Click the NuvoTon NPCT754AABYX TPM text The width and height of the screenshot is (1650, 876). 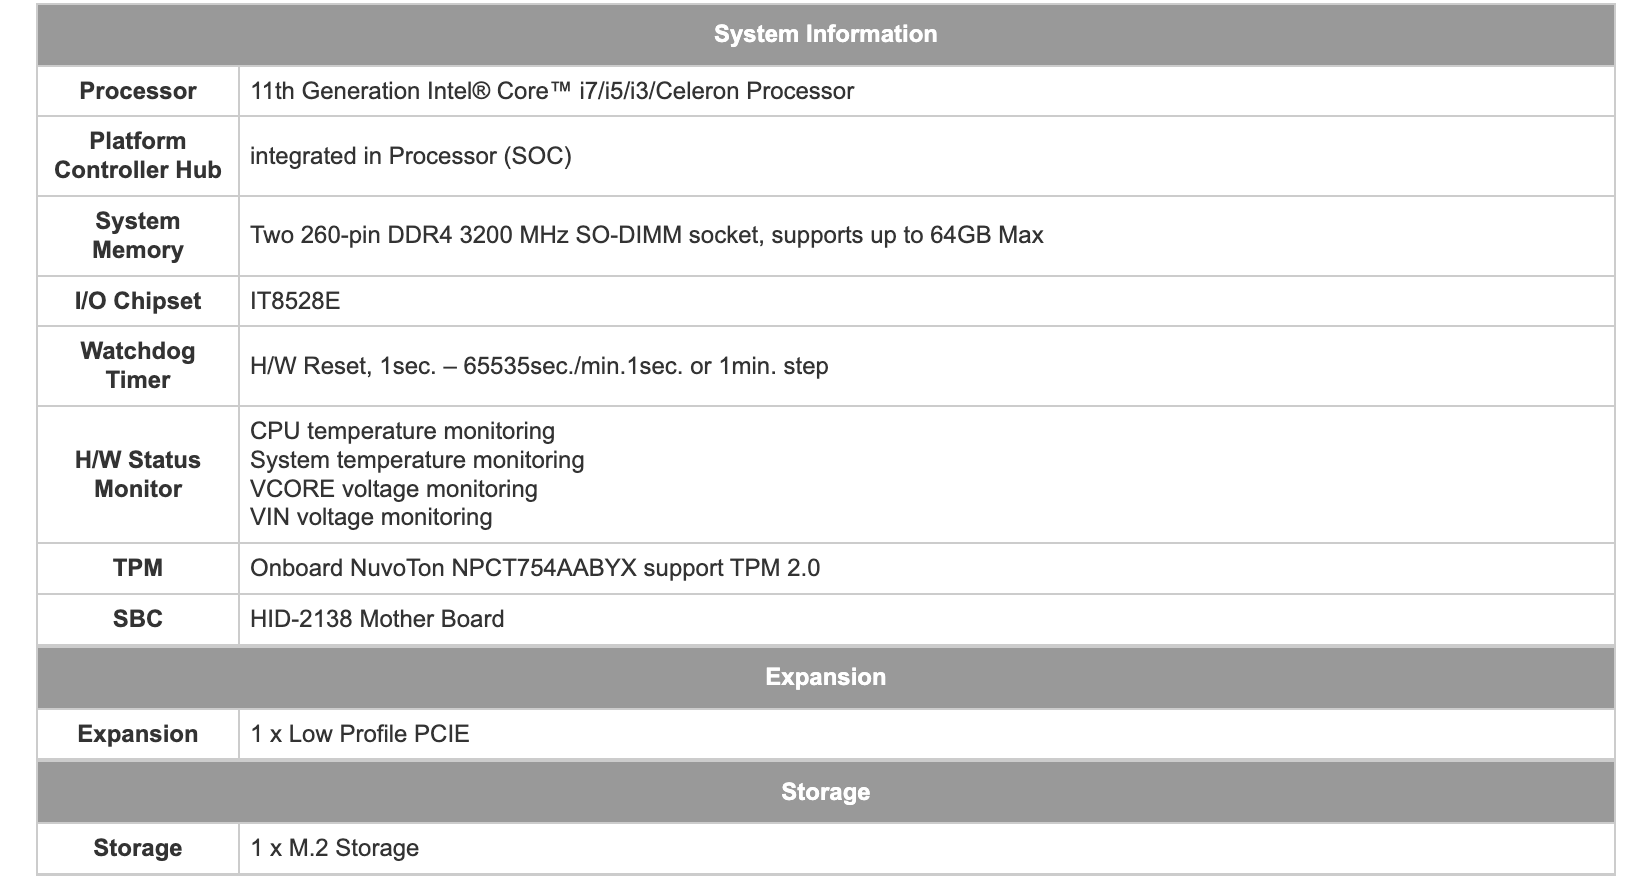click(x=535, y=568)
